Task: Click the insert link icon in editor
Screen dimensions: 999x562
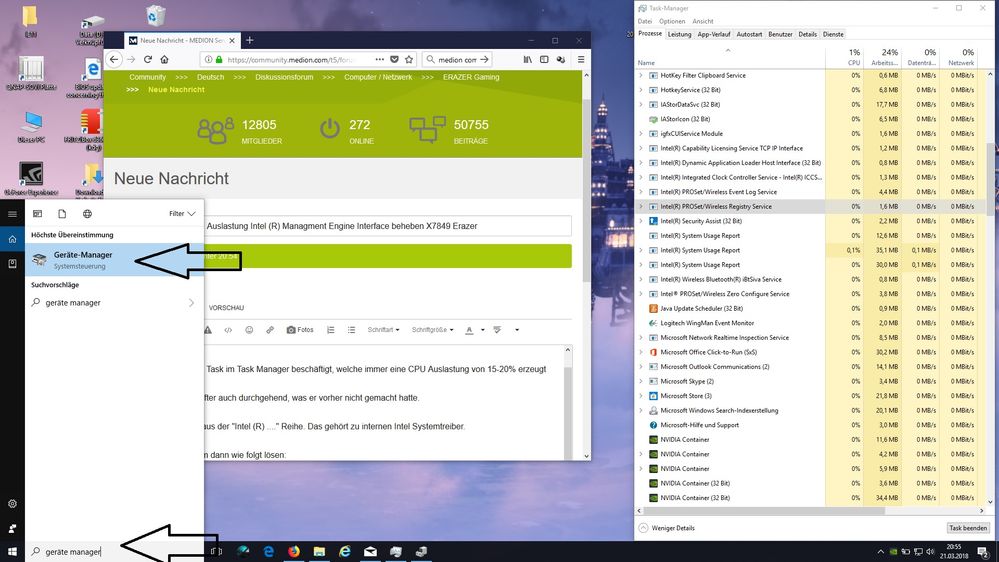Action: [269, 329]
